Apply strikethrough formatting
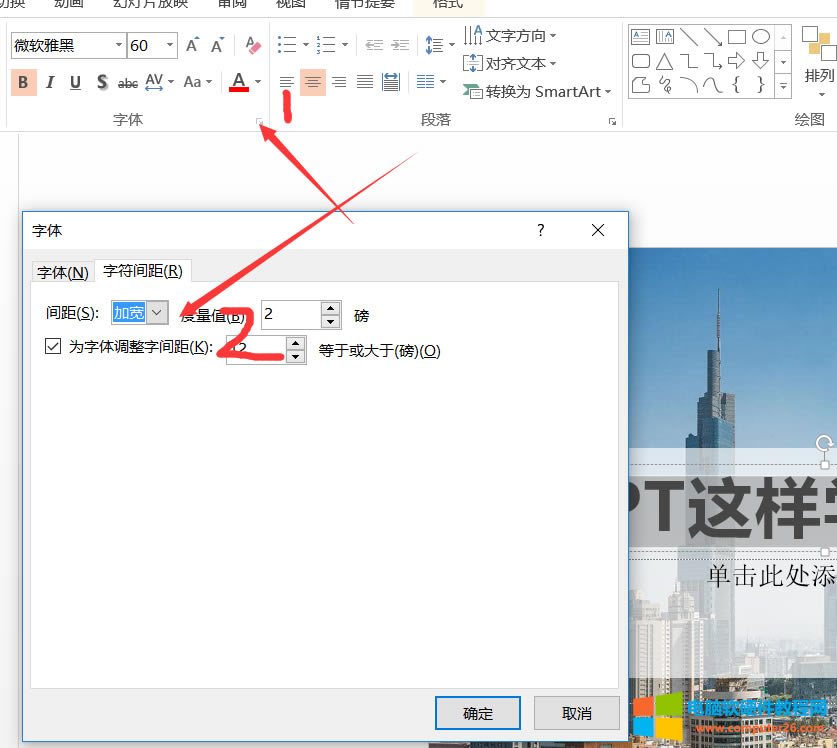Screen dimensions: 837x748 tap(126, 81)
